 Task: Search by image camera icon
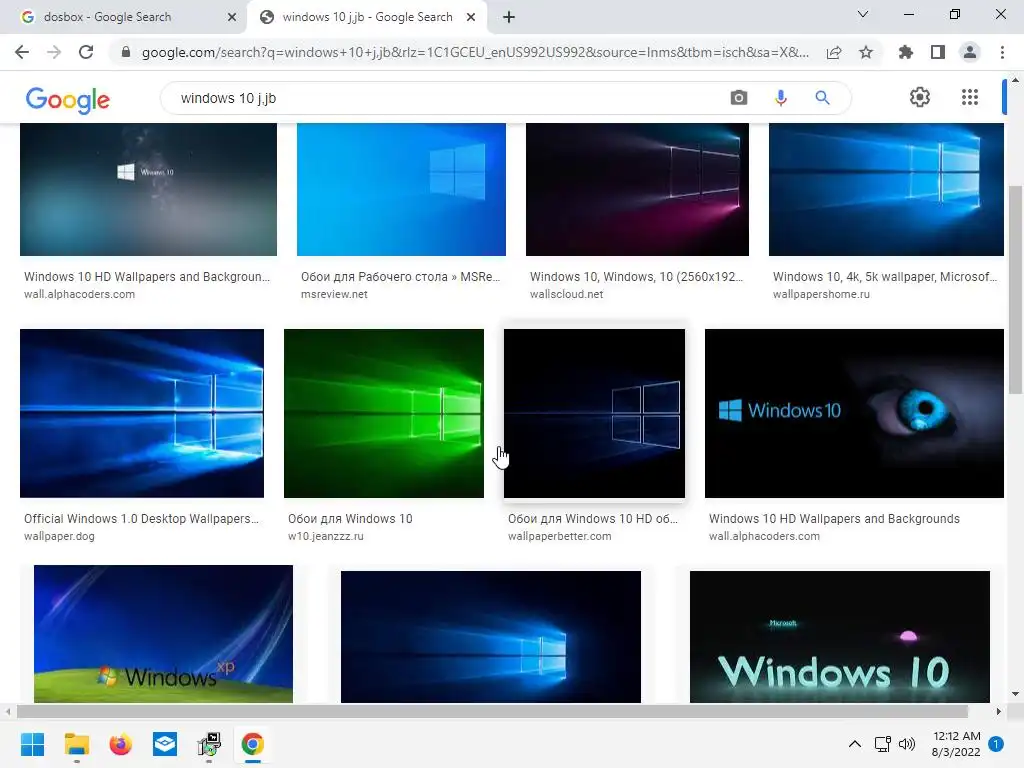pos(739,98)
